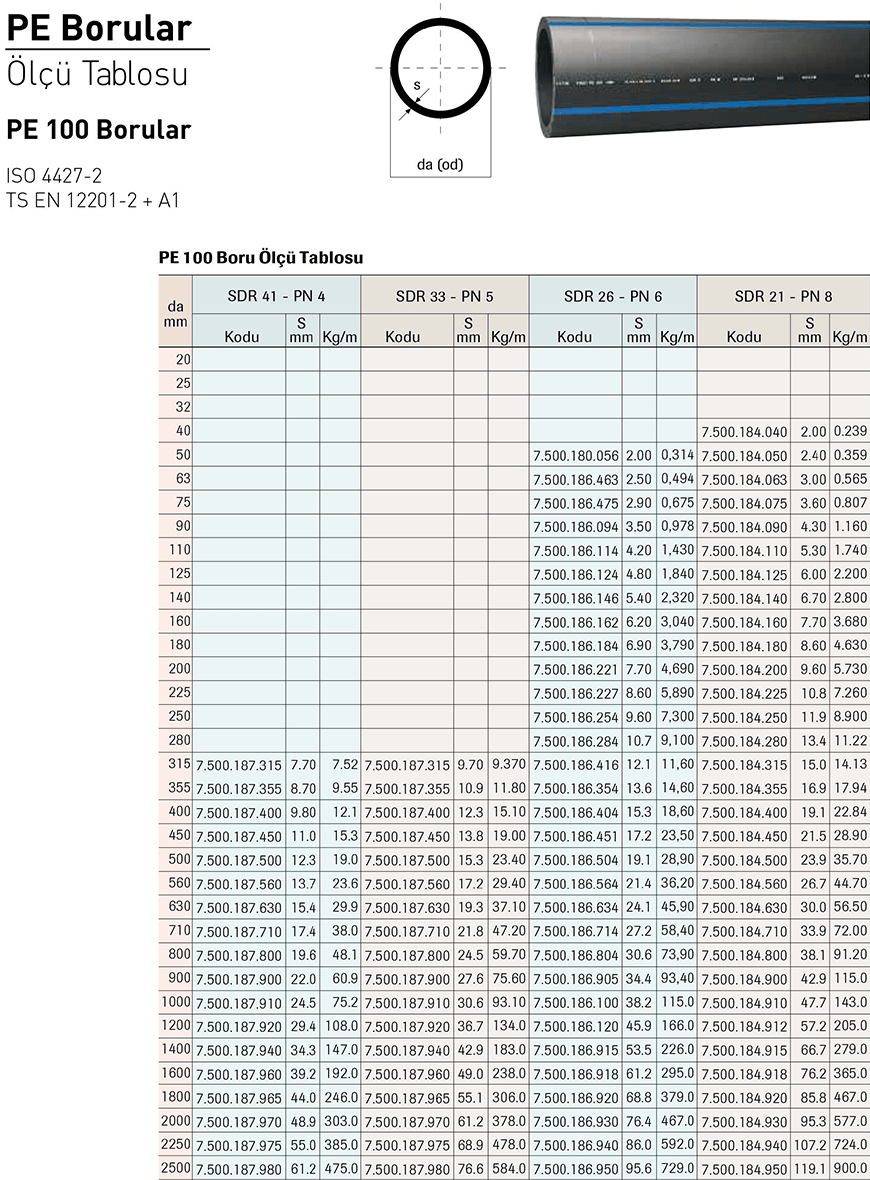Select the 'PE Borular' main title
This screenshot has width=870, height=1180.
[x=98, y=27]
